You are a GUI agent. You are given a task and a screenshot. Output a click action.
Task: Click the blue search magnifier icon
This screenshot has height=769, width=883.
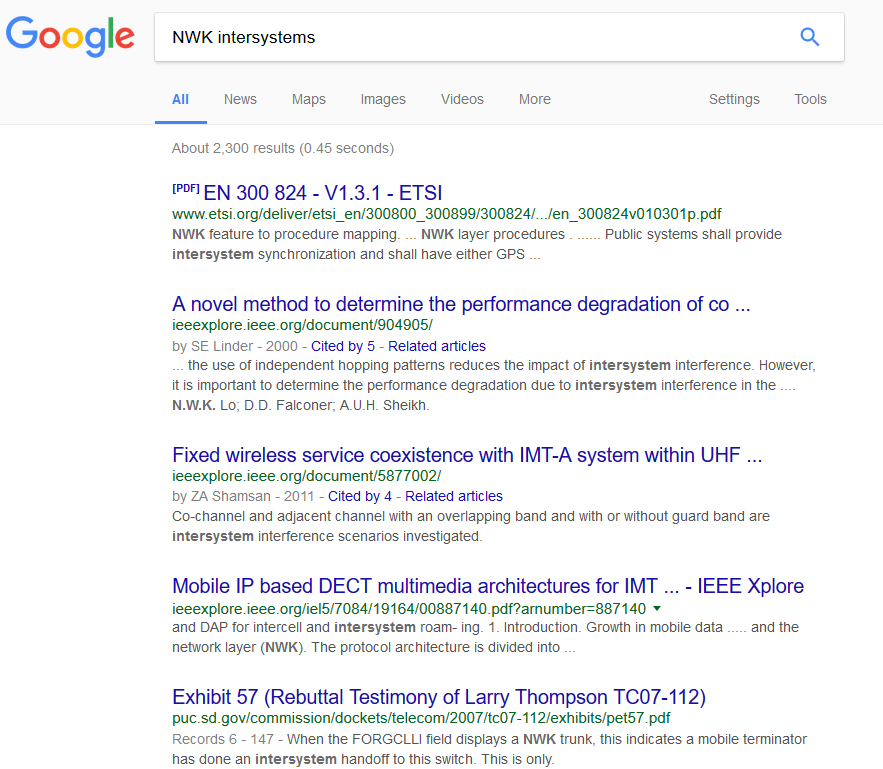pyautogui.click(x=809, y=38)
